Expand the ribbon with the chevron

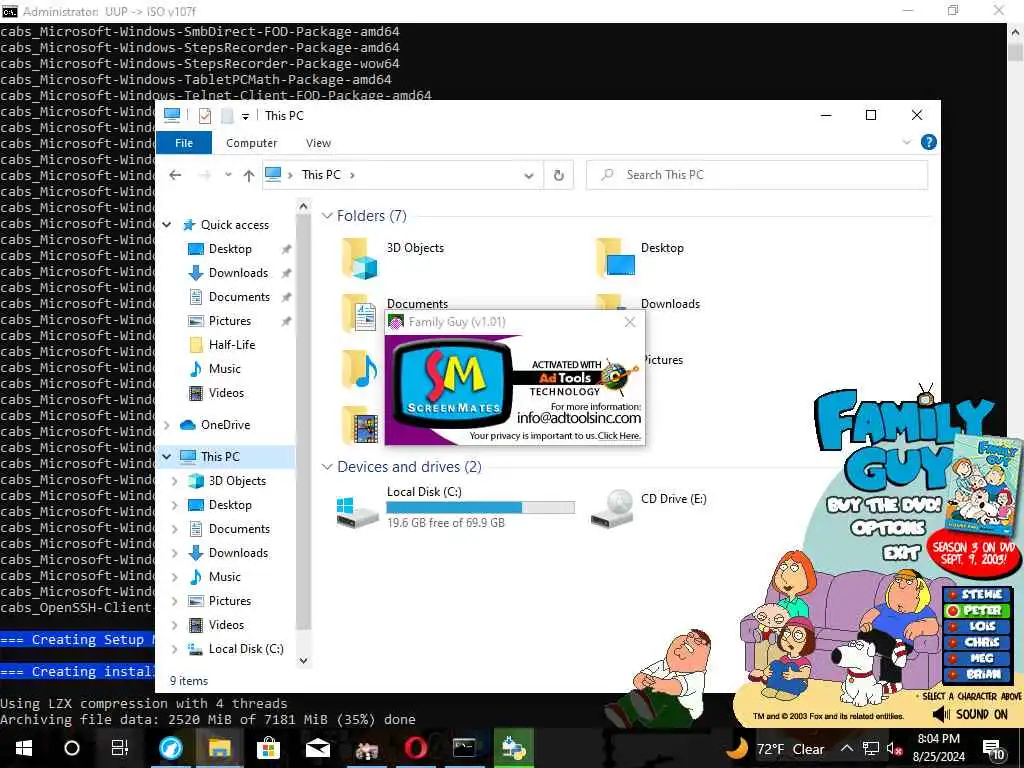pyautogui.click(x=906, y=142)
